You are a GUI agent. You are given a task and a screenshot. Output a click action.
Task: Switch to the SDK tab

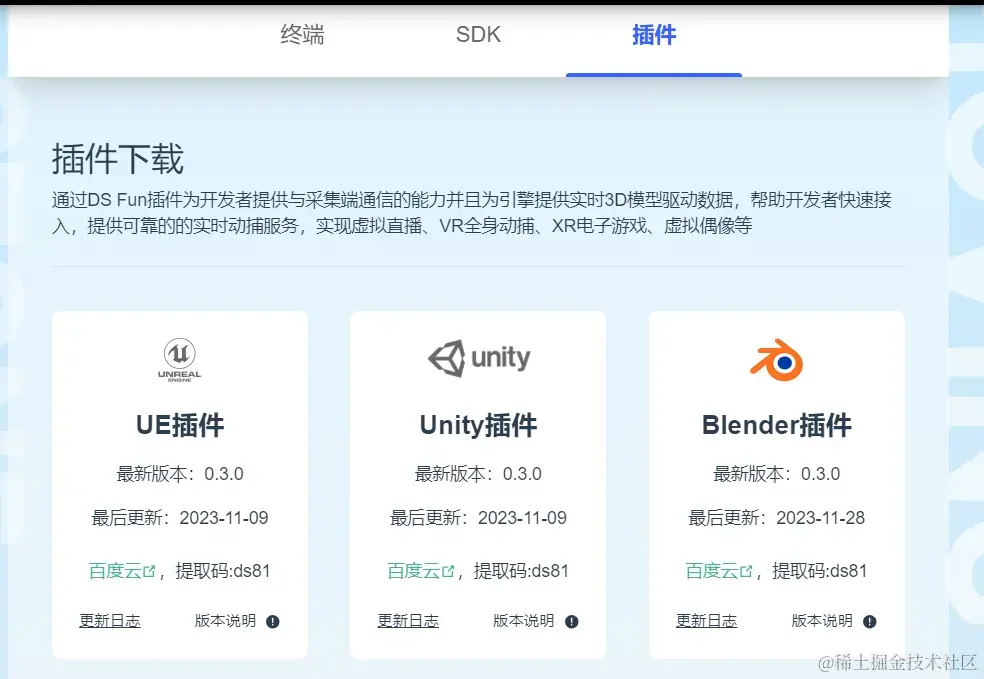(x=478, y=35)
